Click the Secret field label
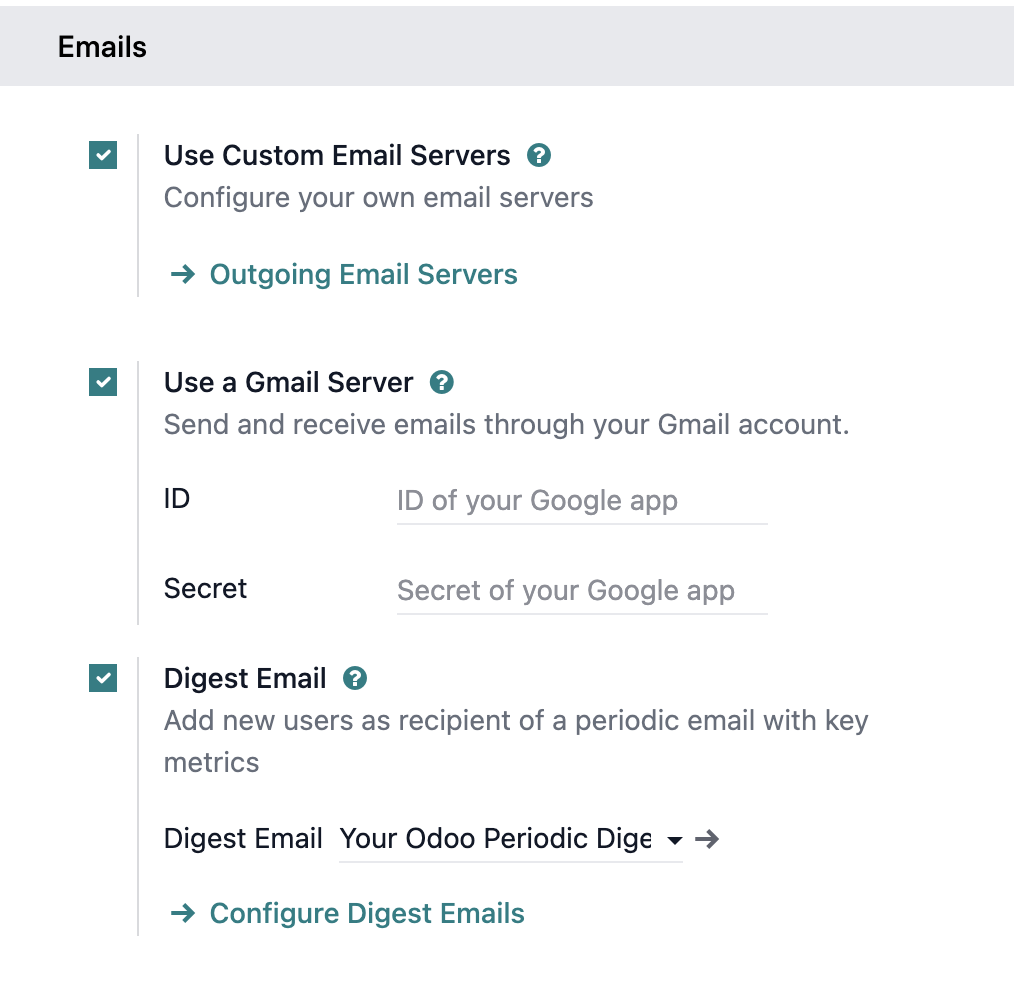 tap(205, 588)
